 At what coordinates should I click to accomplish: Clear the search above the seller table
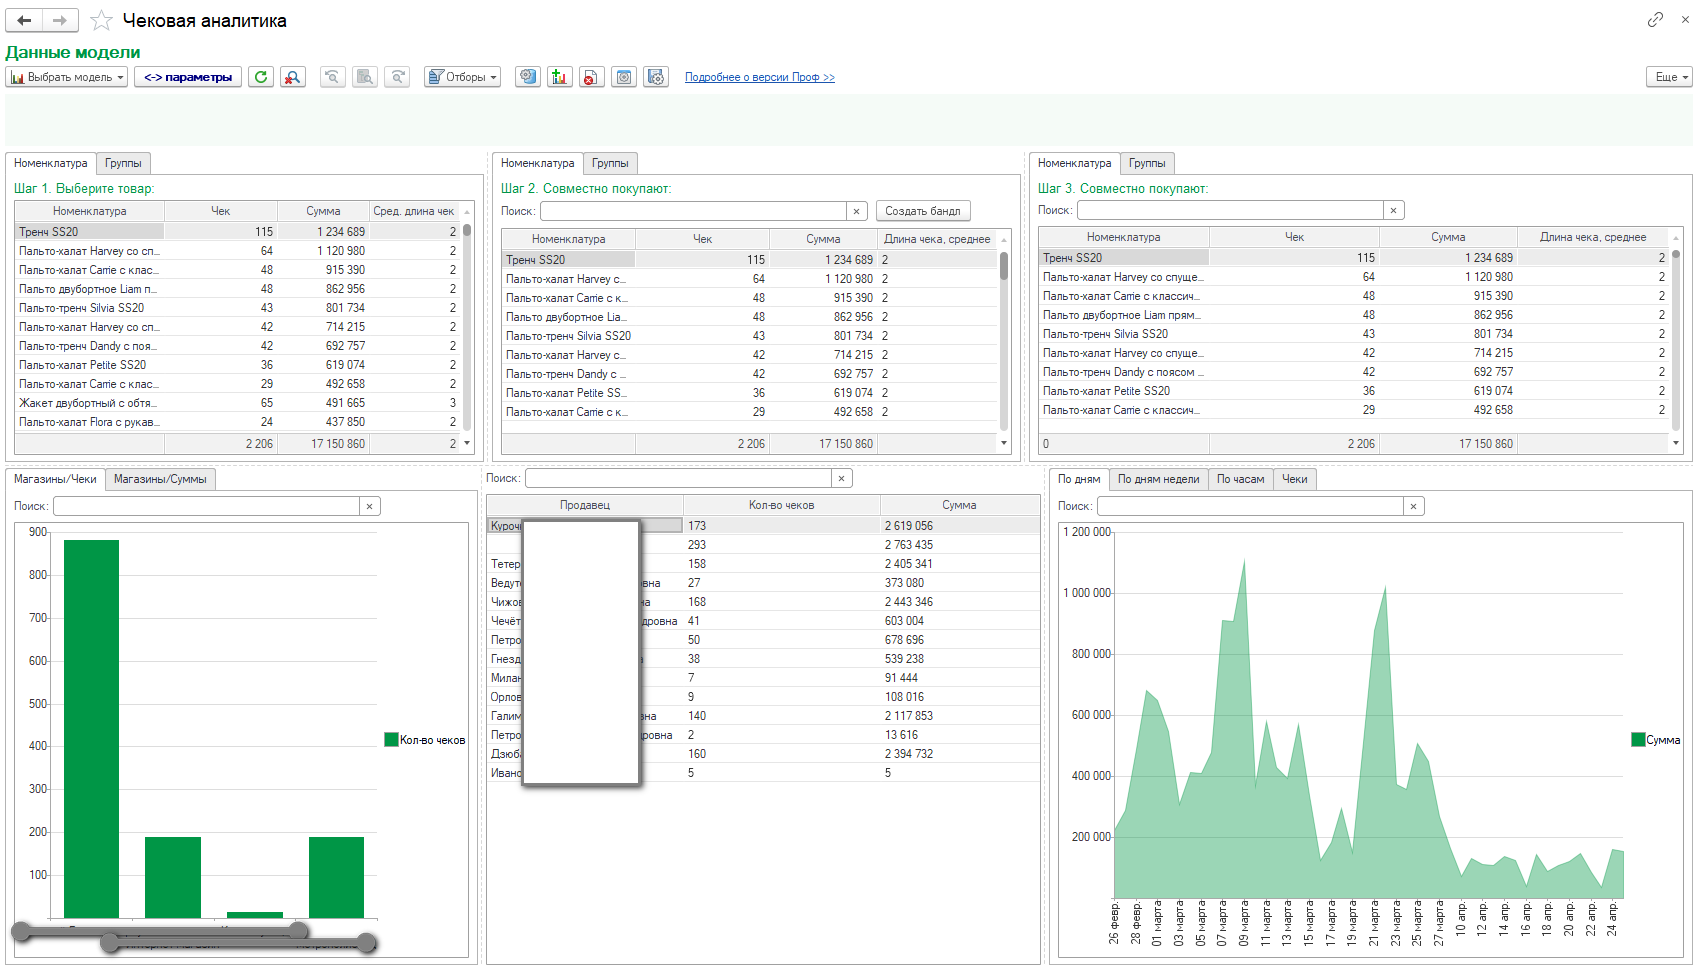[841, 479]
